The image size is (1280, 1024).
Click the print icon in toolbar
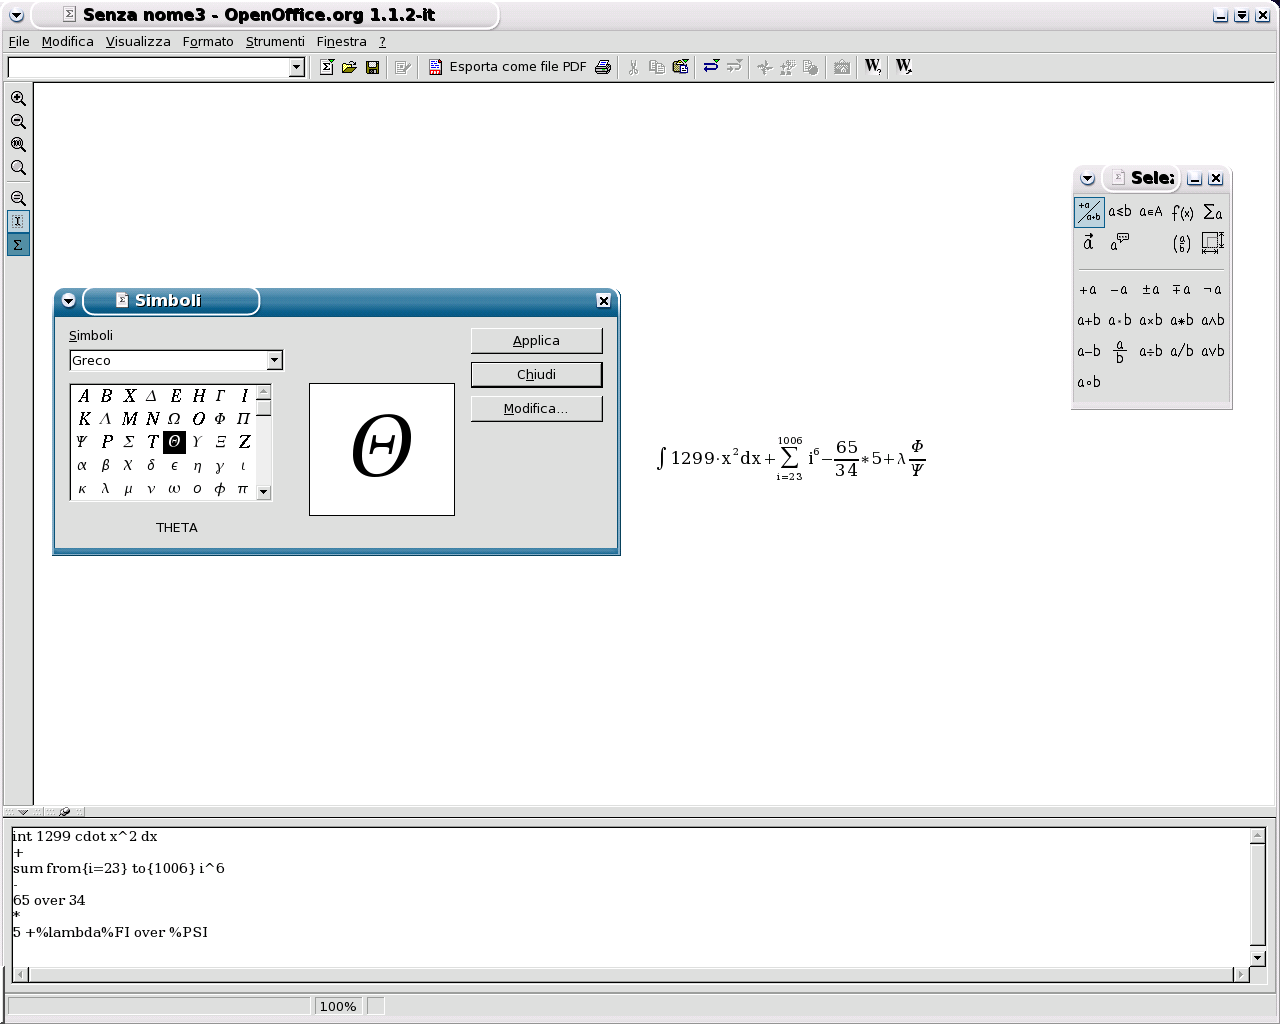603,67
